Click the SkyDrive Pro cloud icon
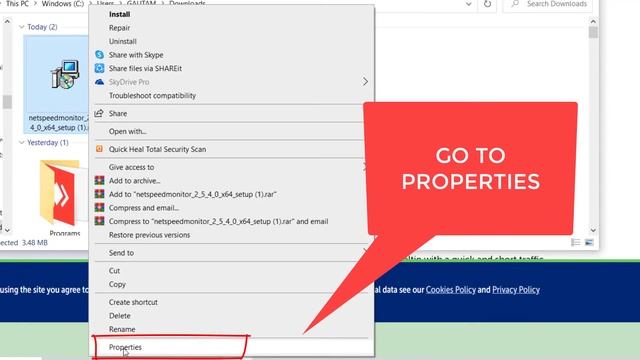The height and width of the screenshot is (360, 640). (x=99, y=82)
